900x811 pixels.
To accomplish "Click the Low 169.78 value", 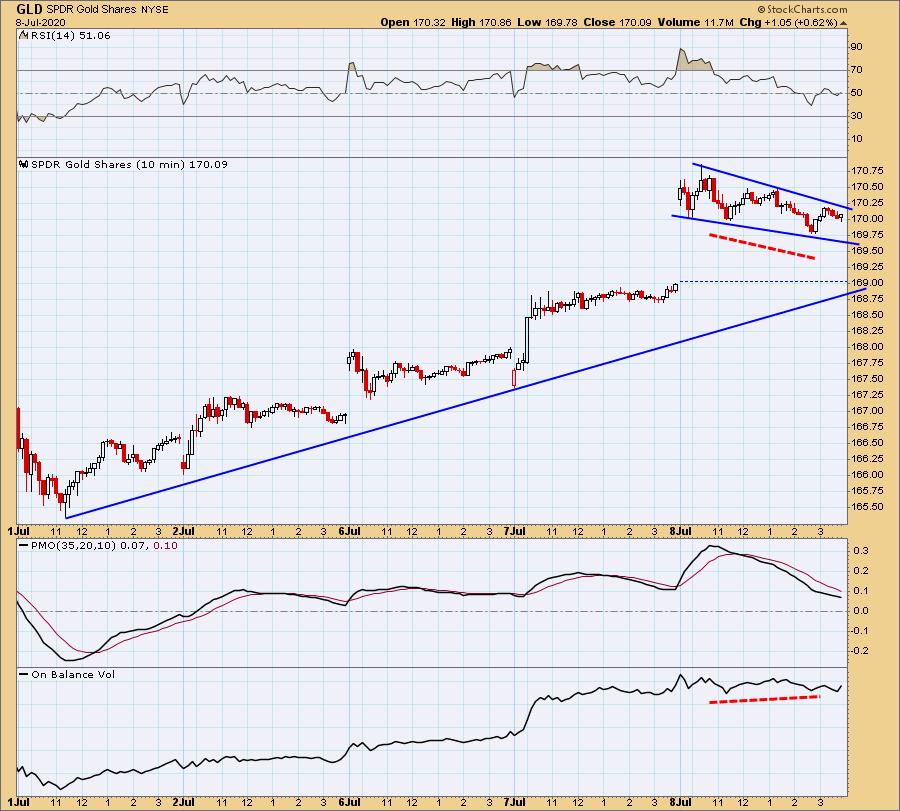I will click(547, 22).
